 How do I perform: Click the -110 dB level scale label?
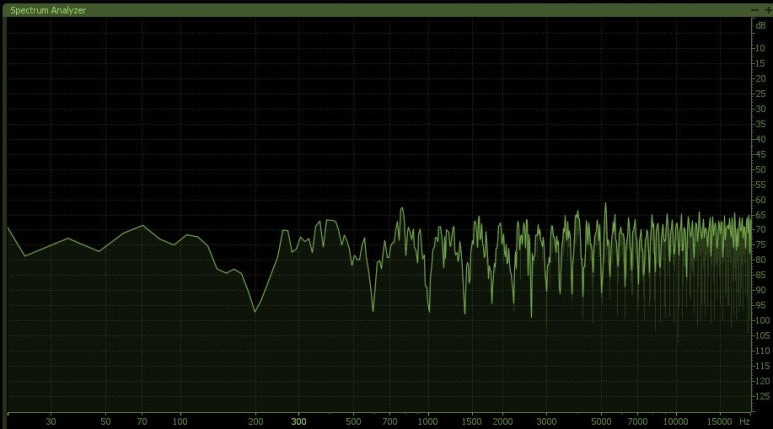(762, 351)
